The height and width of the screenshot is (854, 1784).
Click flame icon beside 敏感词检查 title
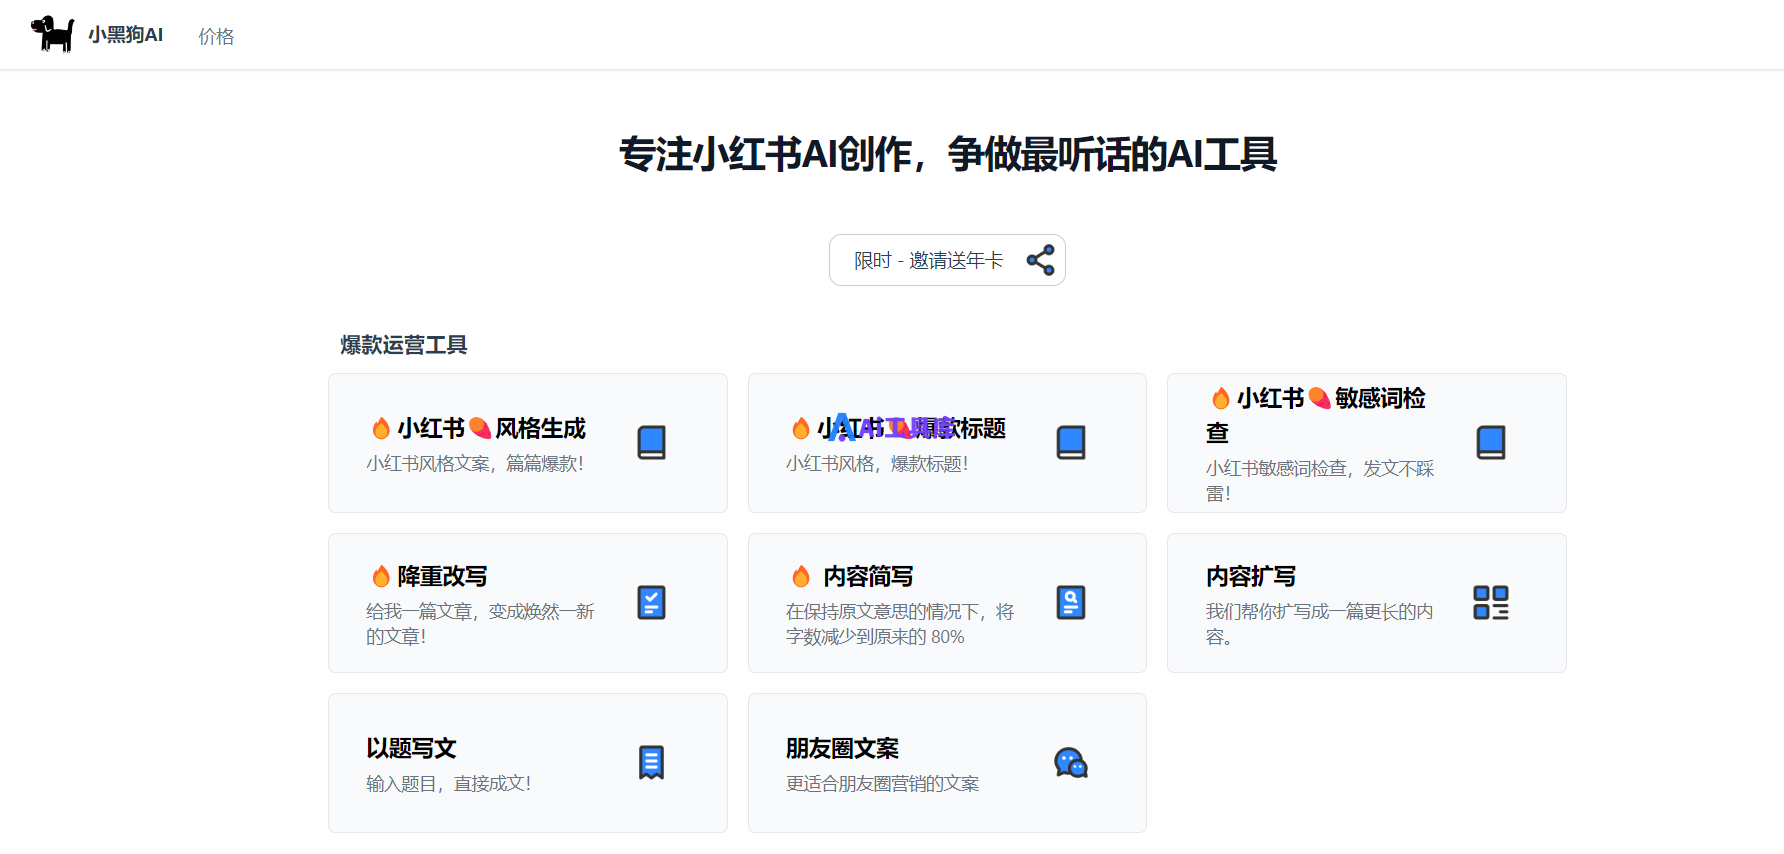point(1221,399)
